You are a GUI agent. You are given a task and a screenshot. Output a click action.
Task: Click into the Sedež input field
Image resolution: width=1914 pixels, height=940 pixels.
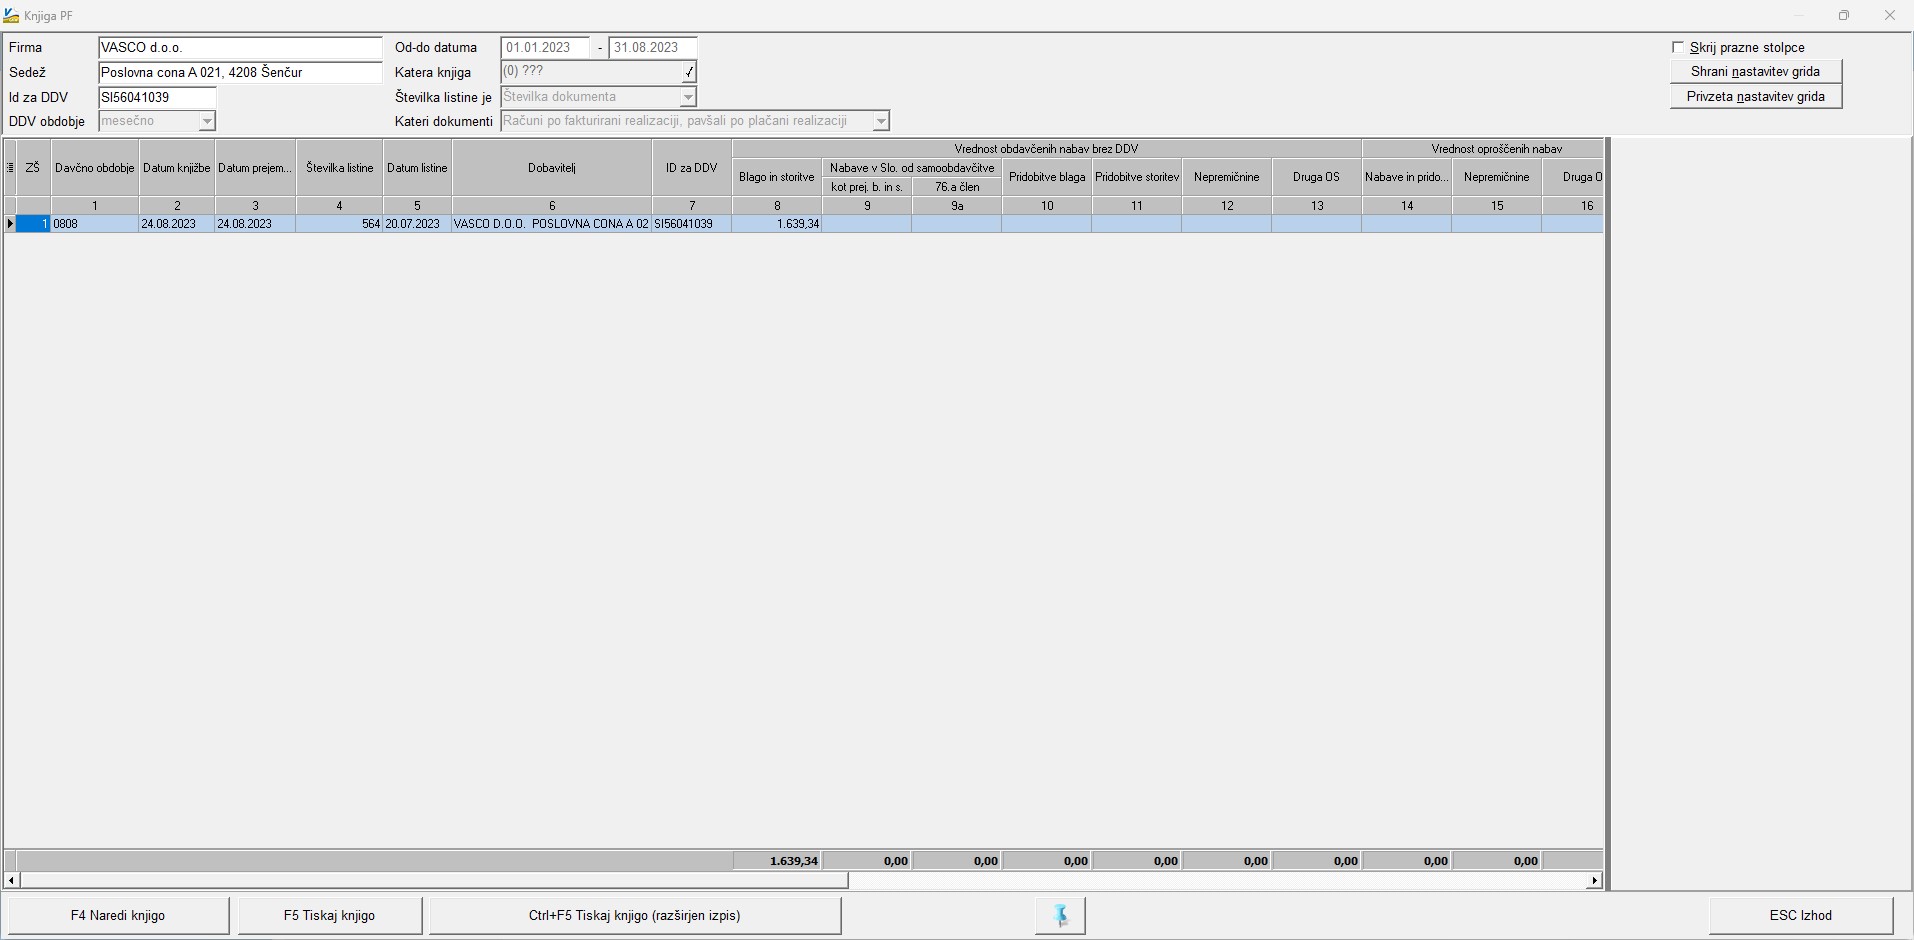coord(240,72)
